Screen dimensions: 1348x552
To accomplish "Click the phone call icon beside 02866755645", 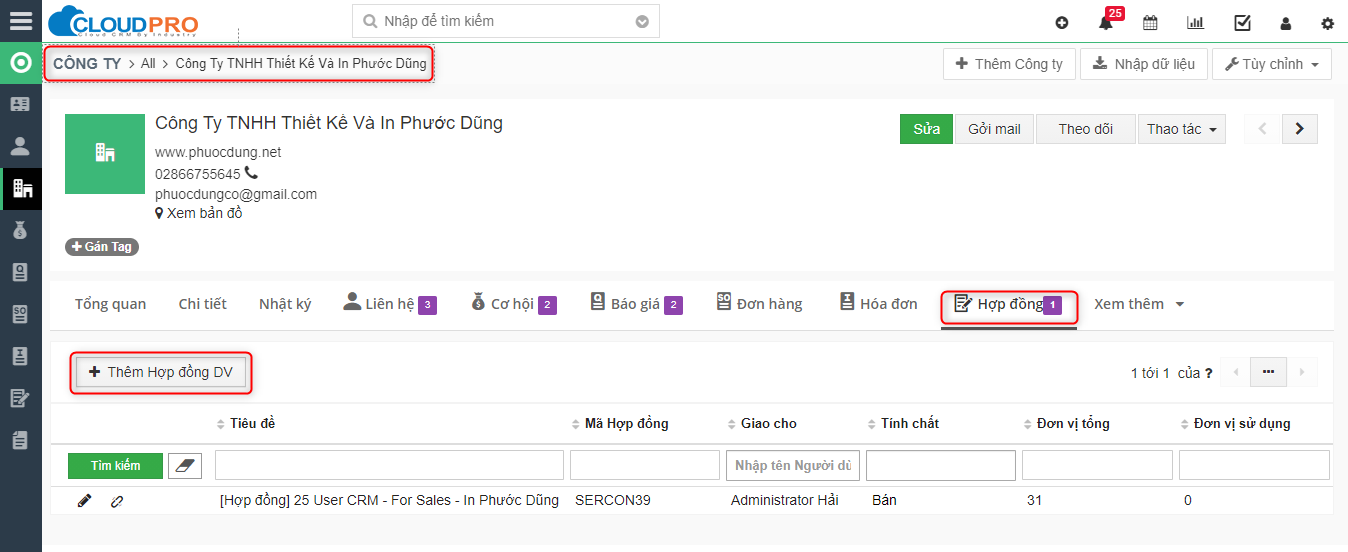I will (x=251, y=173).
